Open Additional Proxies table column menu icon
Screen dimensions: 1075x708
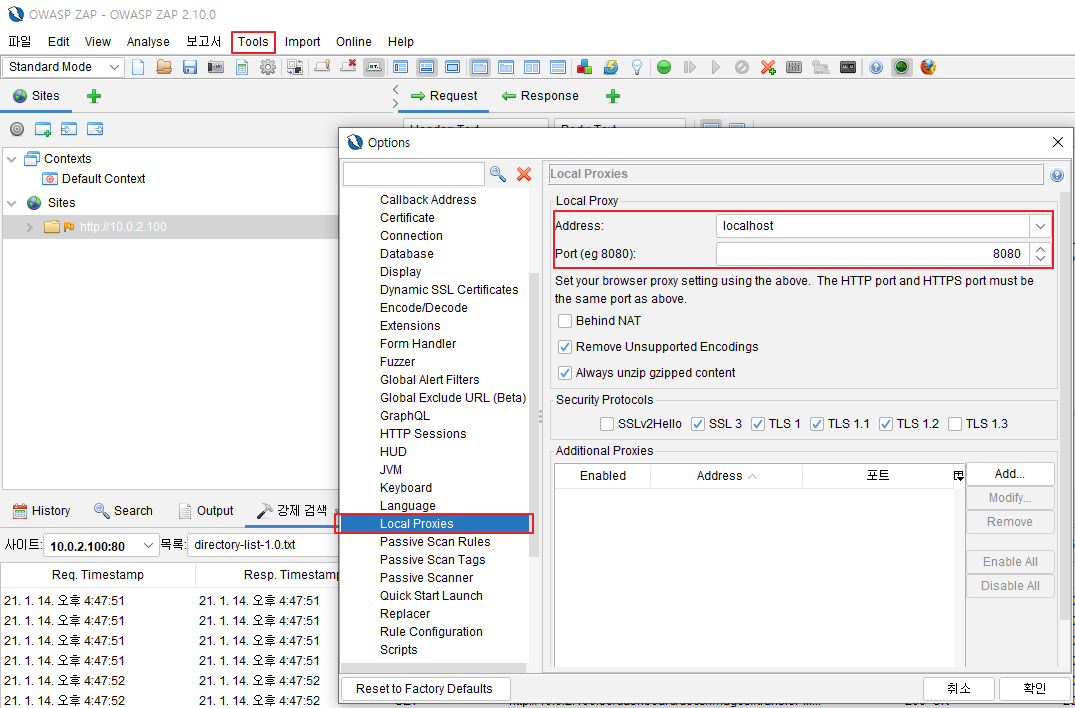pyautogui.click(x=958, y=476)
